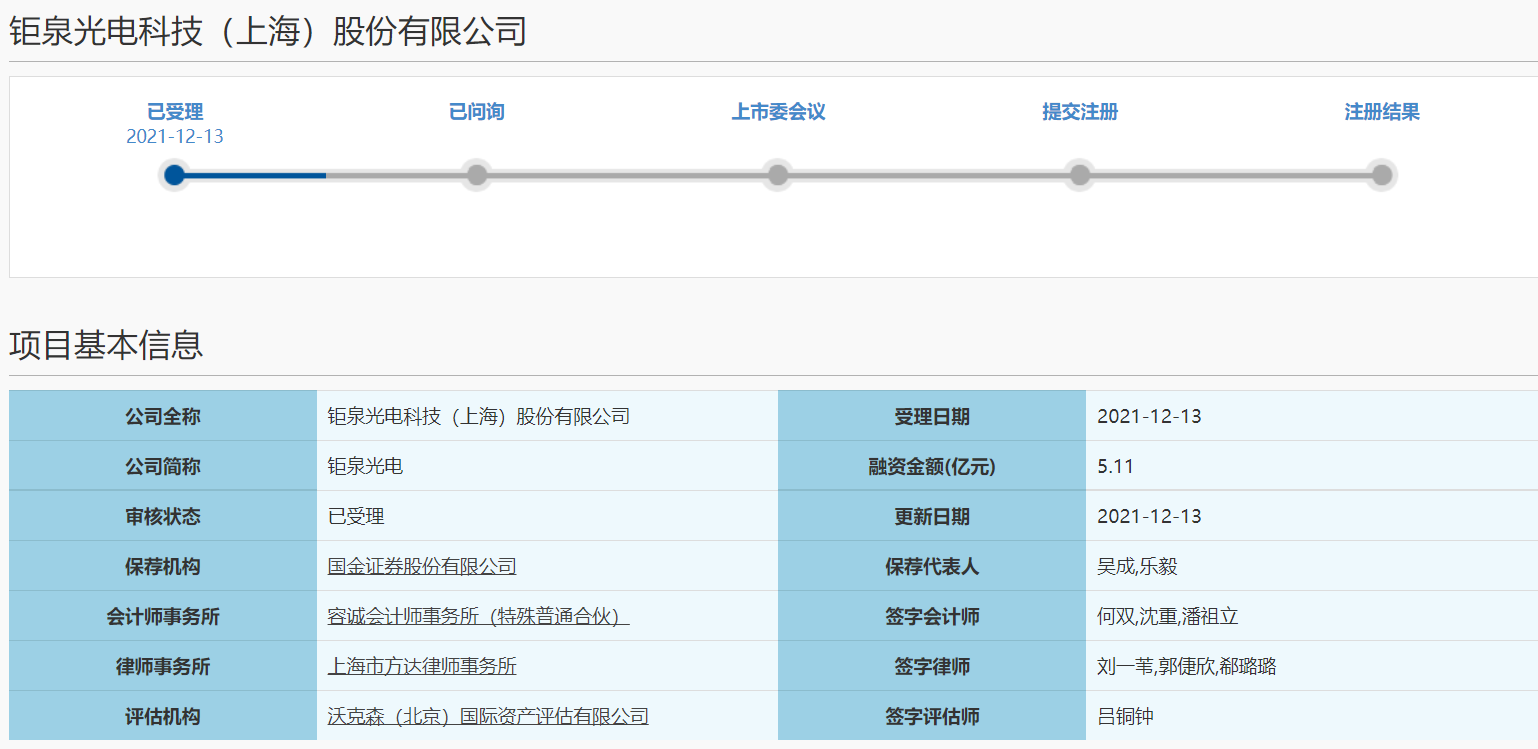
Task: Click the signing appraiser 吕铜钟
Action: [1125, 716]
